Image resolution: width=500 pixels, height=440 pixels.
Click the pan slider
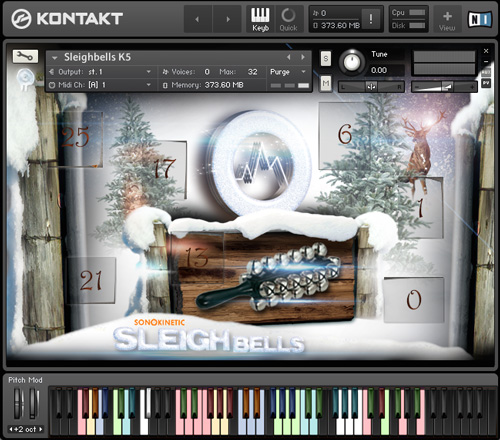click(371, 87)
